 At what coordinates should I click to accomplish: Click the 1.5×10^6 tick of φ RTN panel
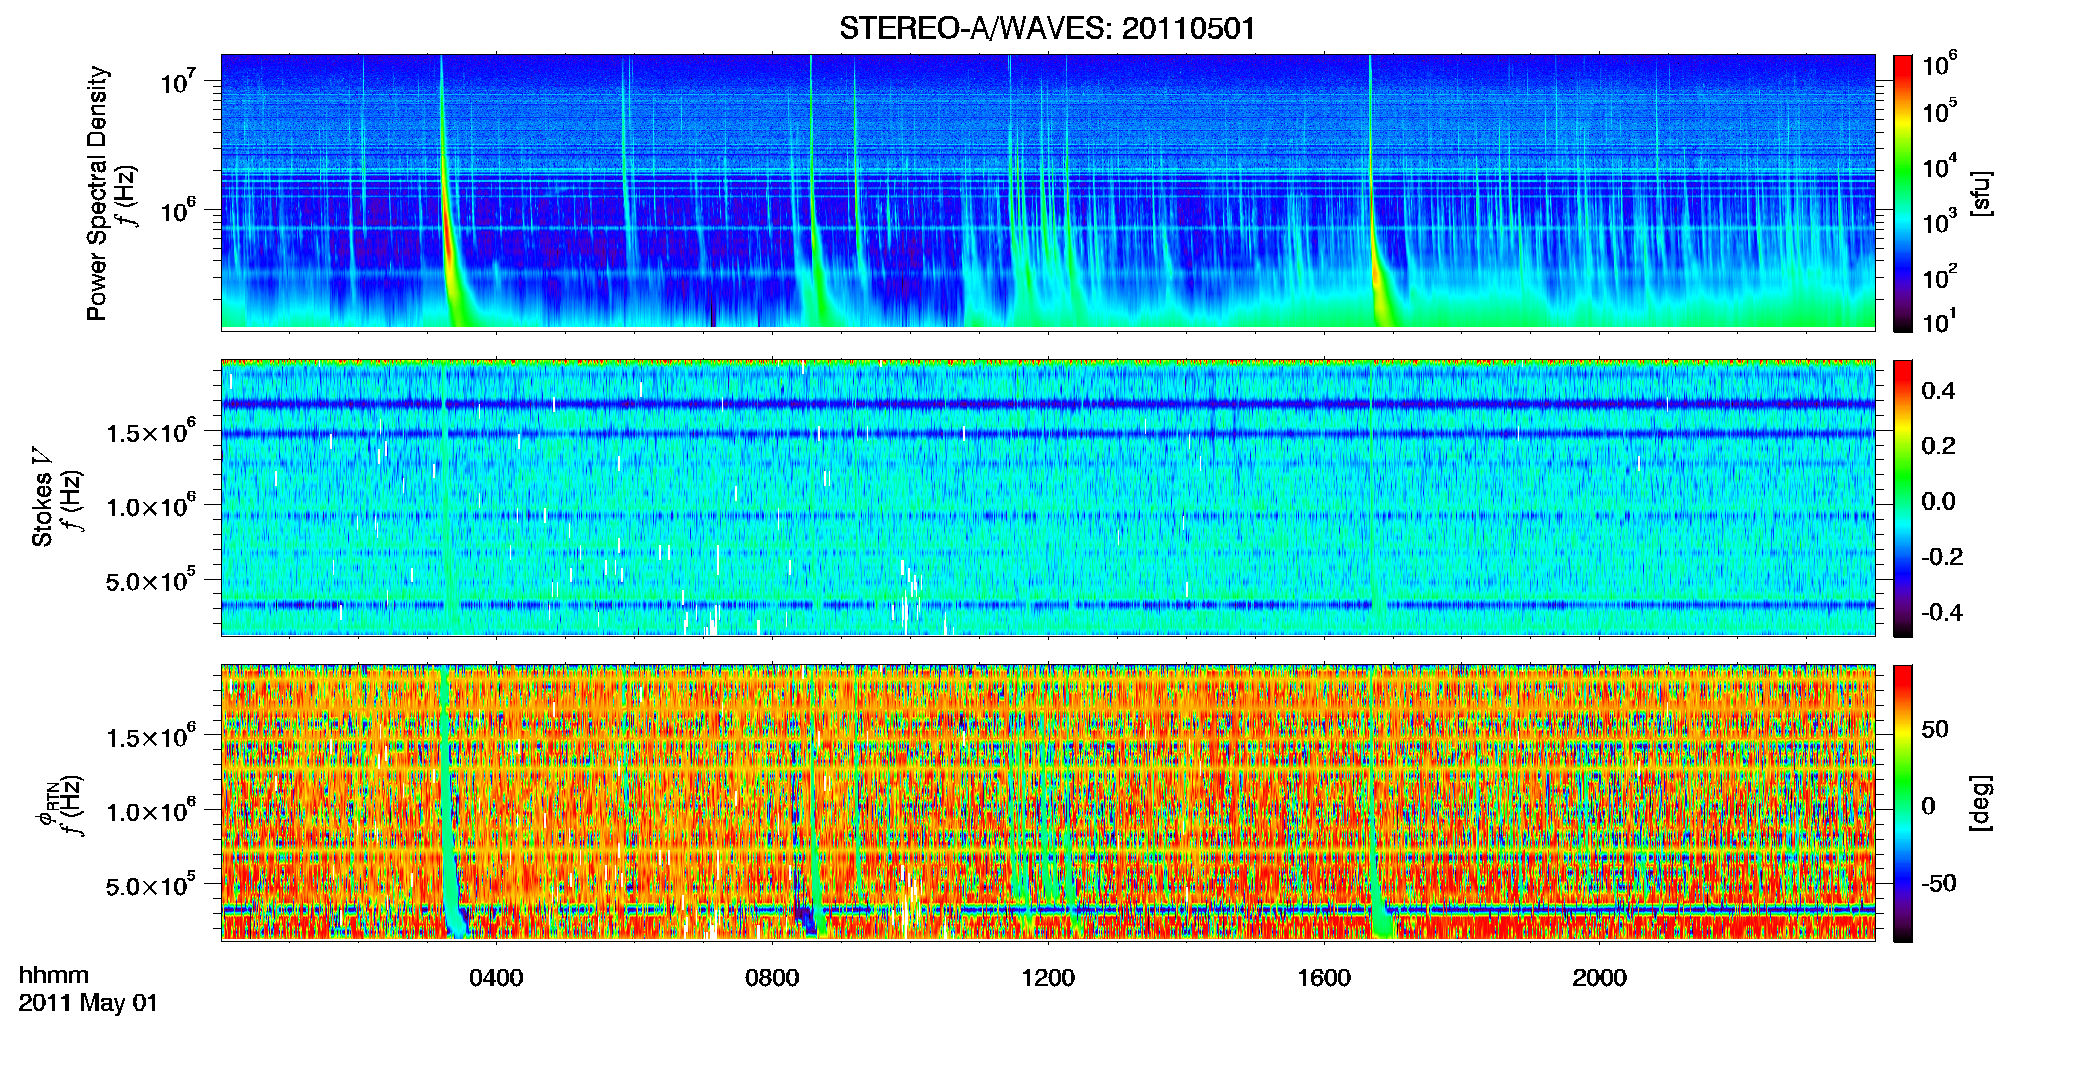click(x=151, y=736)
